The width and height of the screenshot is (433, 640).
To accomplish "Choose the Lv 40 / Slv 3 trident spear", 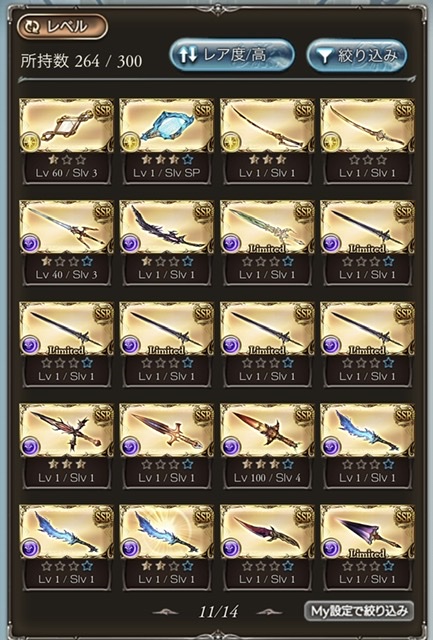I will click(67, 242).
